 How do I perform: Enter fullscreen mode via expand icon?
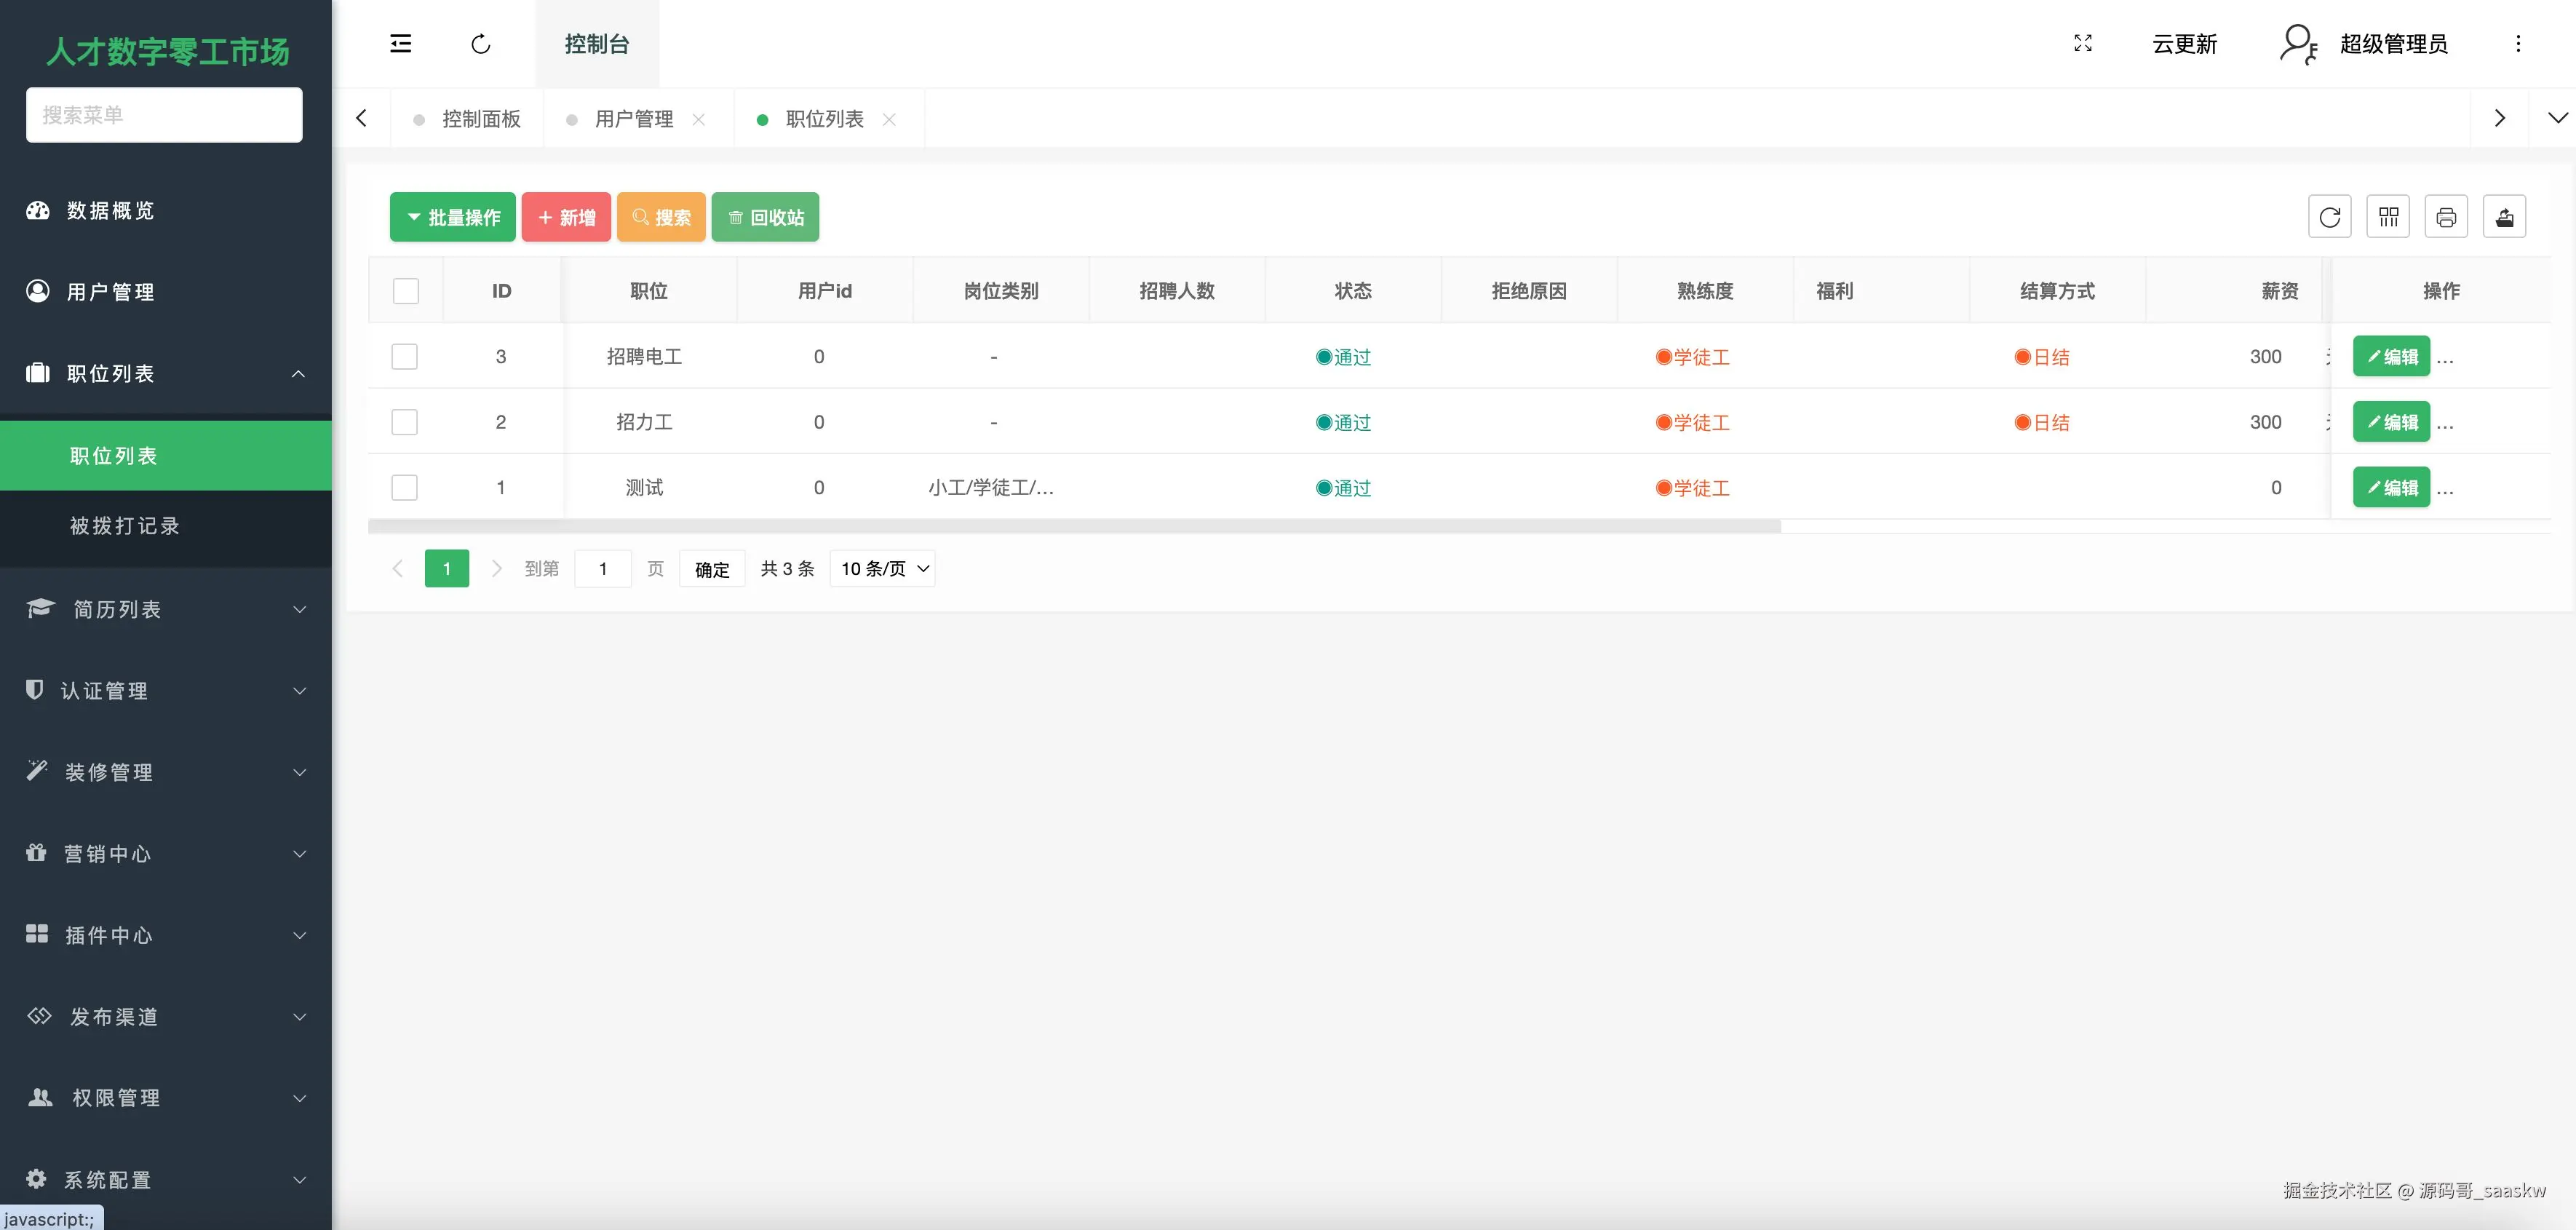click(2083, 43)
